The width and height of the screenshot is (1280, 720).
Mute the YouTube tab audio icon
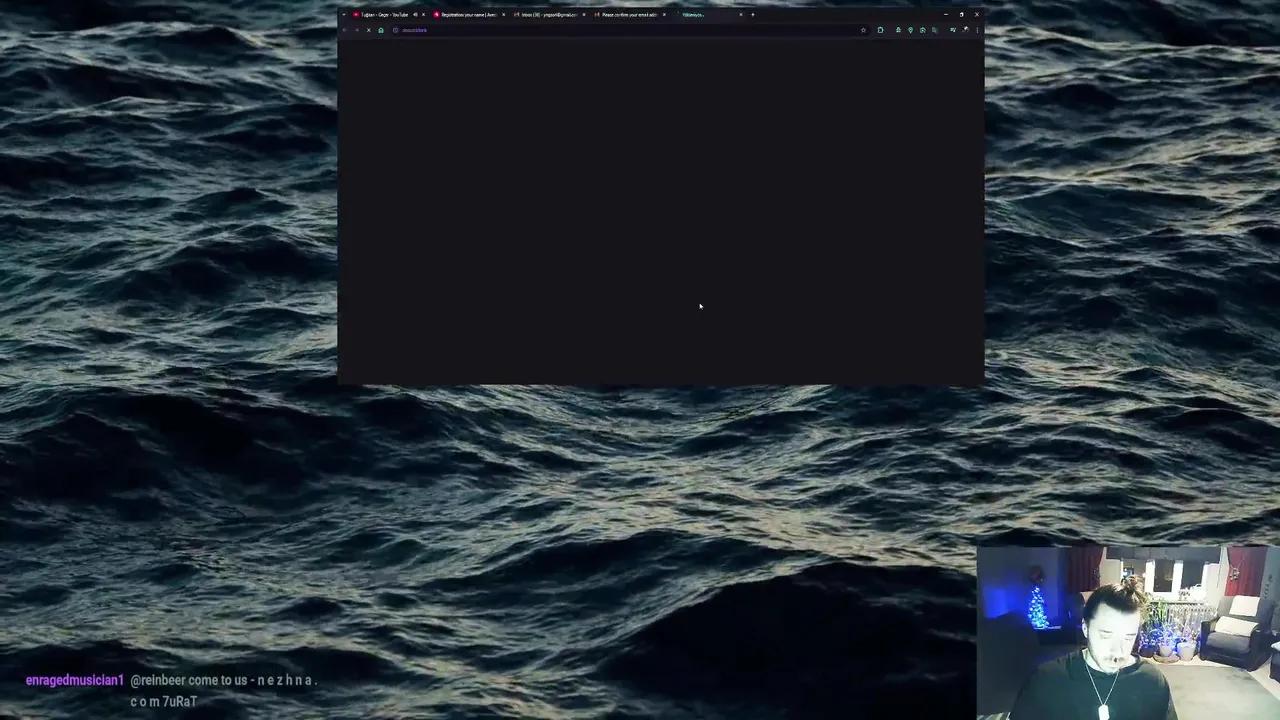(x=415, y=15)
